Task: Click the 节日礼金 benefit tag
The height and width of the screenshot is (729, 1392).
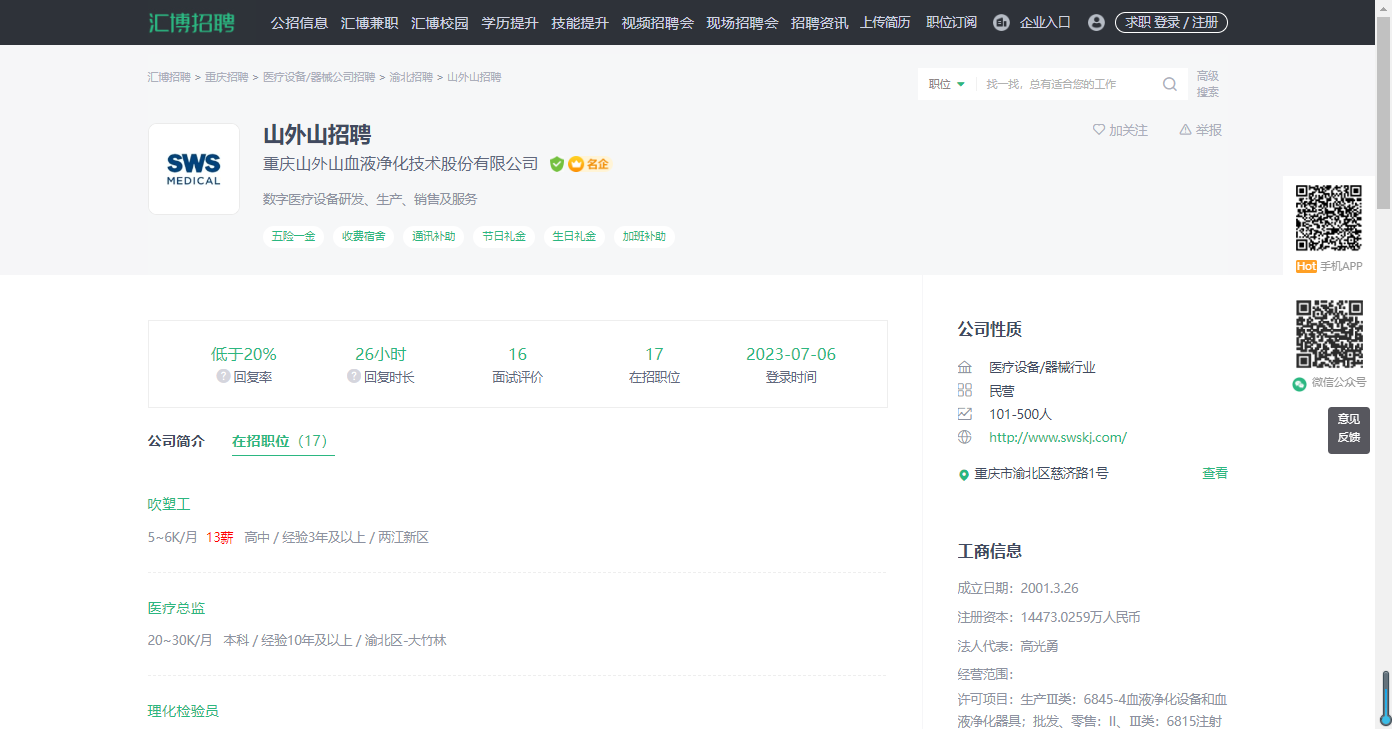Action: coord(504,237)
